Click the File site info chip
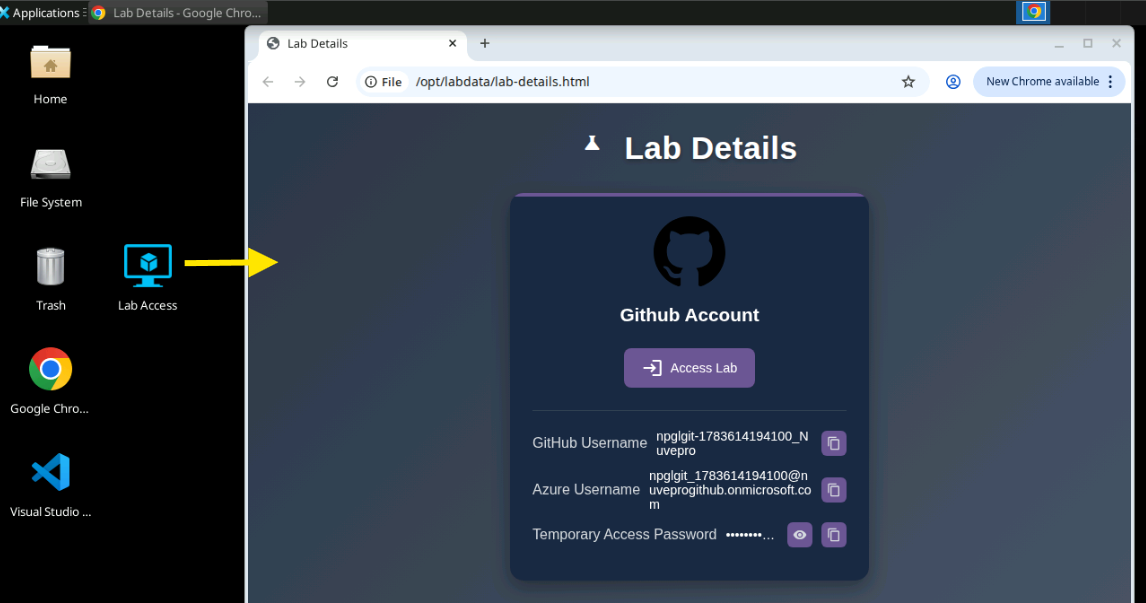The image size is (1146, 603). click(x=384, y=82)
